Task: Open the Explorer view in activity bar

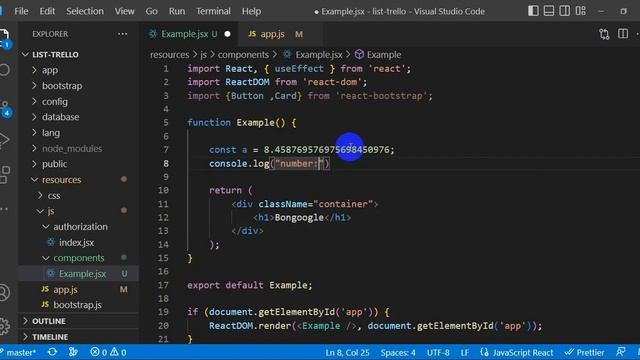Action: (x=4, y=38)
